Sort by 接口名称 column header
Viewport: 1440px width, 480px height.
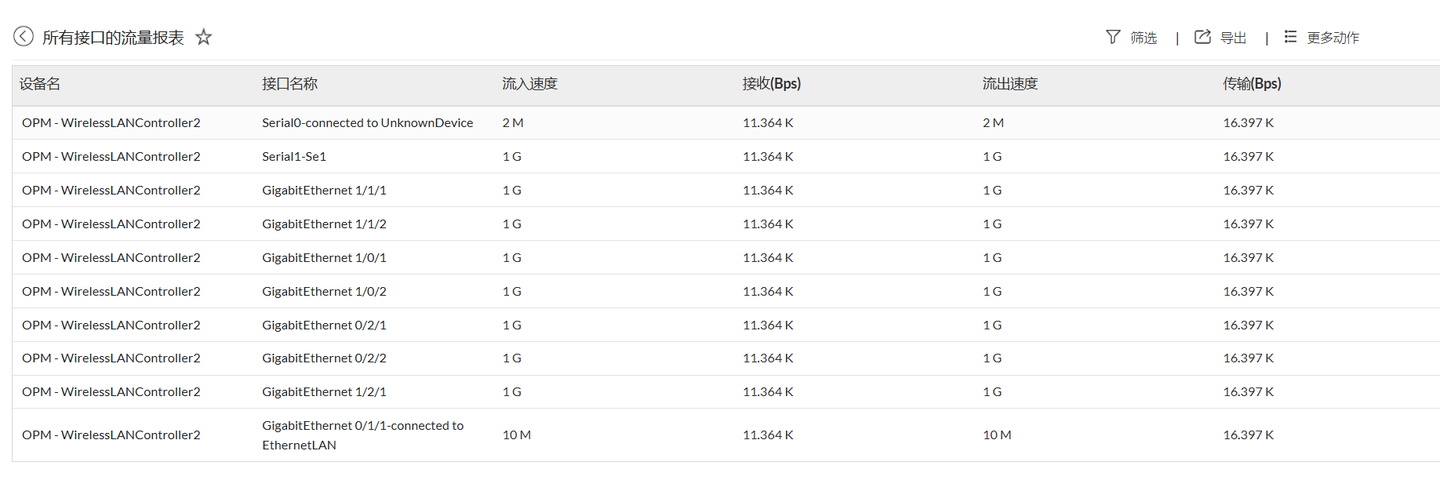[x=290, y=84]
